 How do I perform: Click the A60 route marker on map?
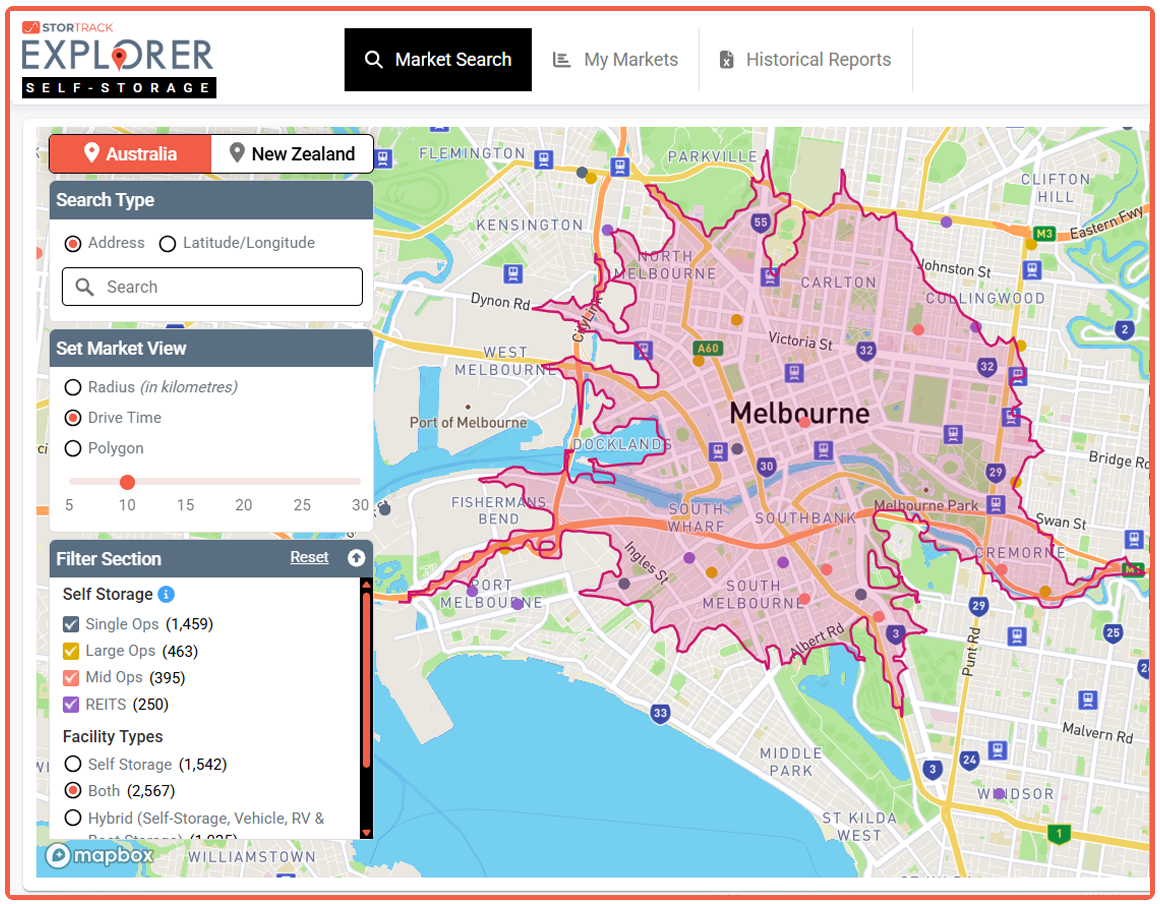click(x=707, y=348)
